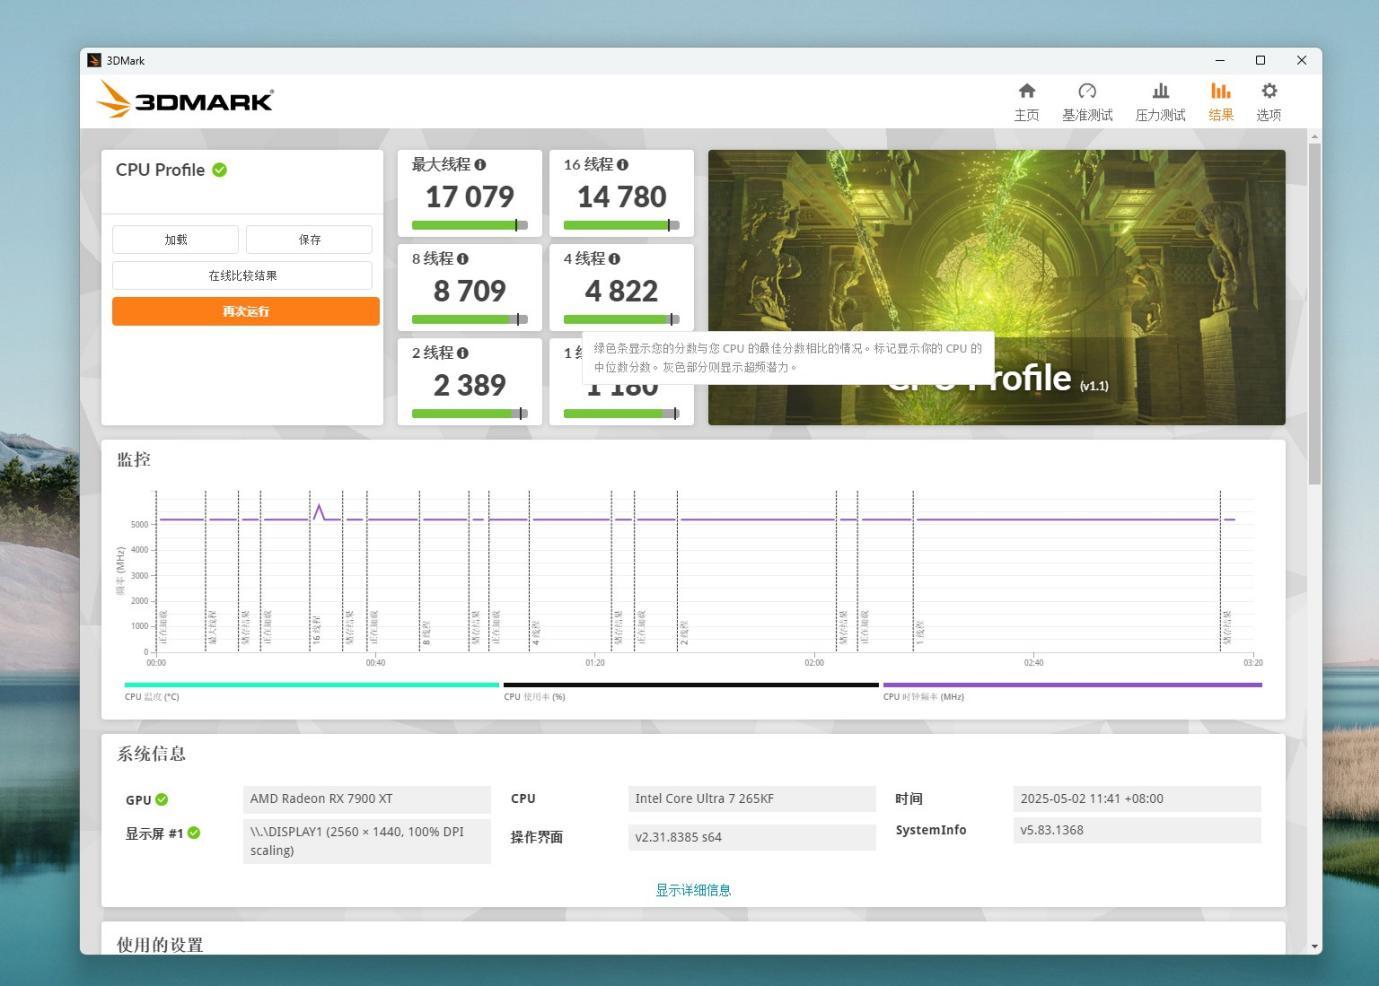This screenshot has width=1379, height=986.
Task: Maximize the 3DMark window
Action: [x=1260, y=60]
